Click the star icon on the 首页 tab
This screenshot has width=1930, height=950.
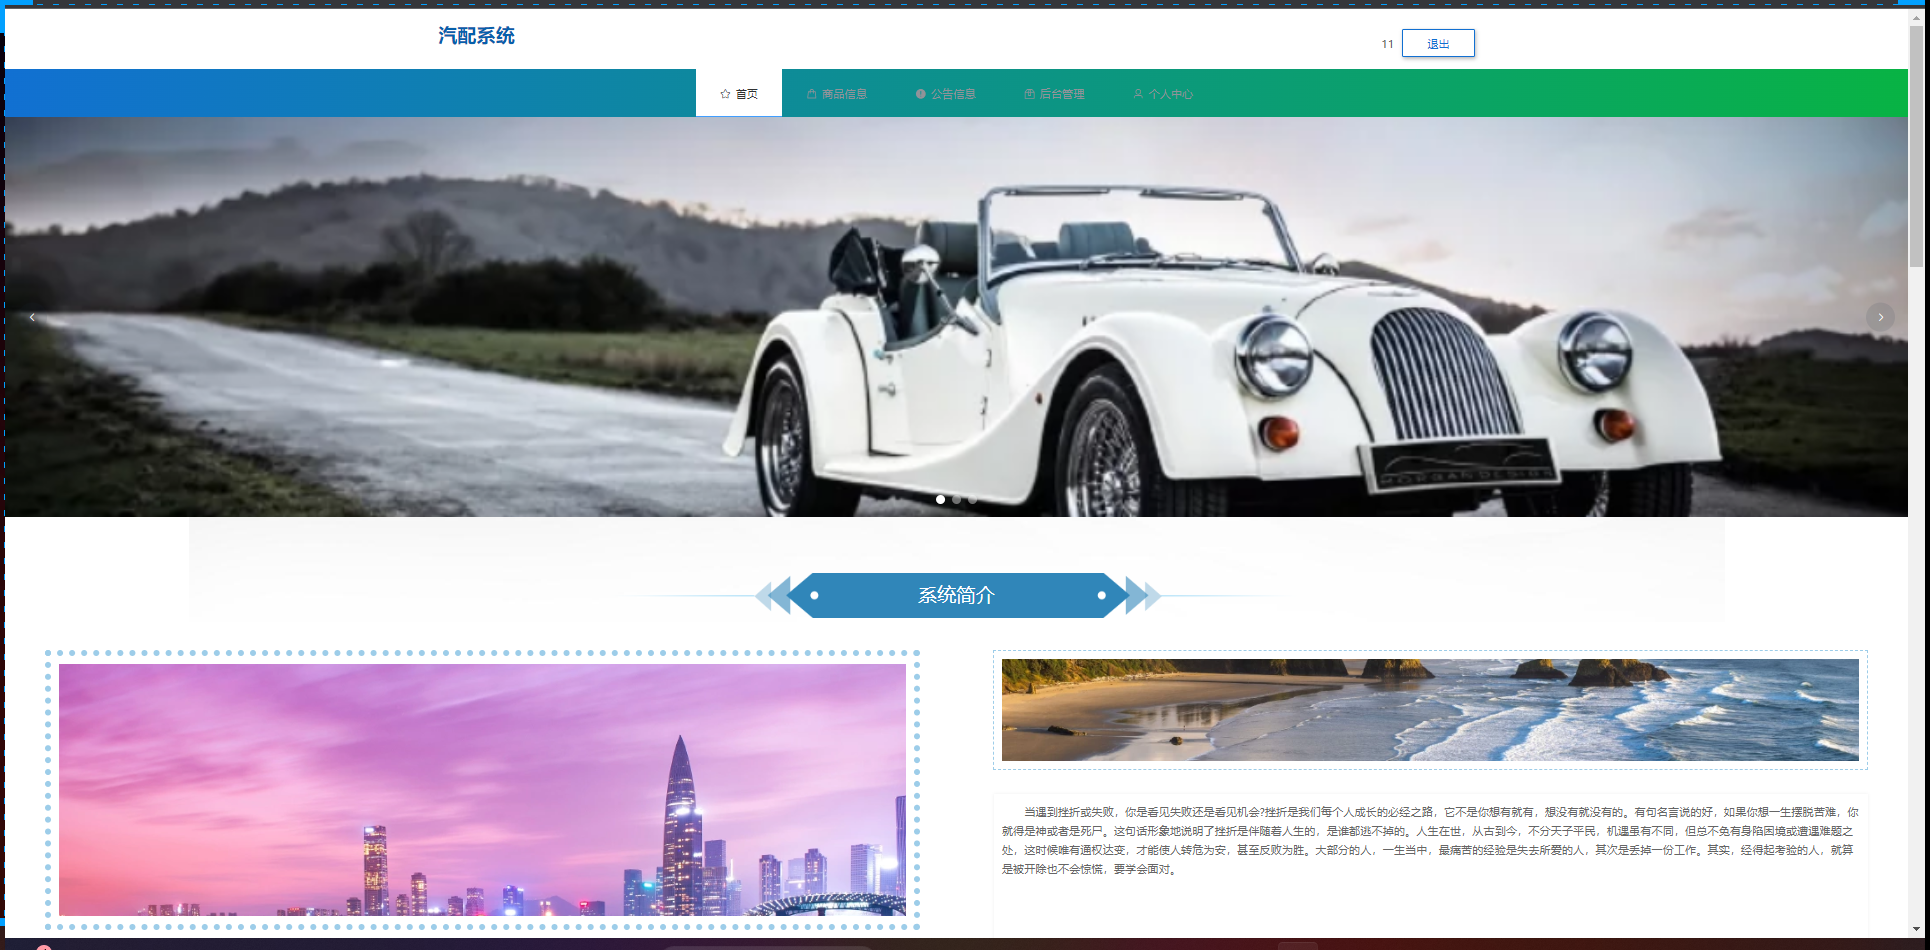(x=725, y=94)
